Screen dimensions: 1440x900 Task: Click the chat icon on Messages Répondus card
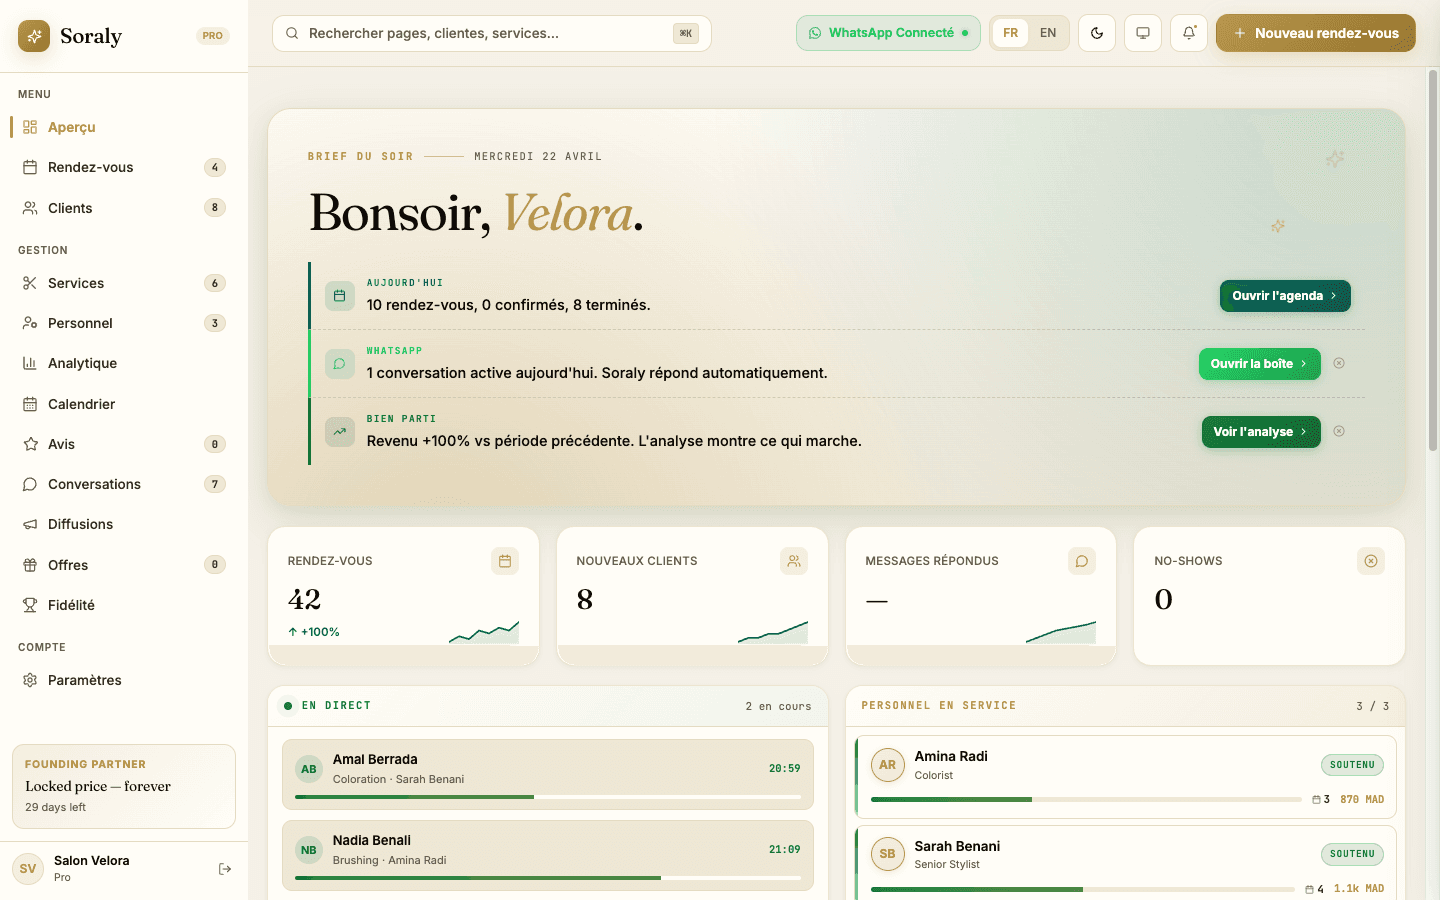[1082, 561]
